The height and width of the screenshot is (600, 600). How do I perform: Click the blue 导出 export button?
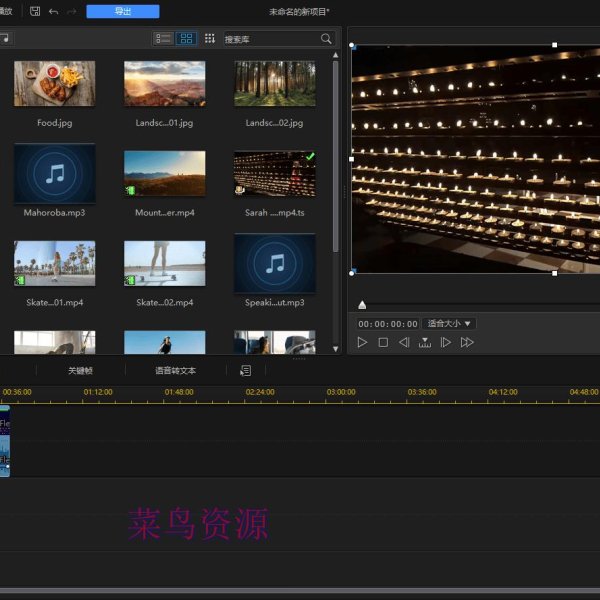(x=122, y=11)
